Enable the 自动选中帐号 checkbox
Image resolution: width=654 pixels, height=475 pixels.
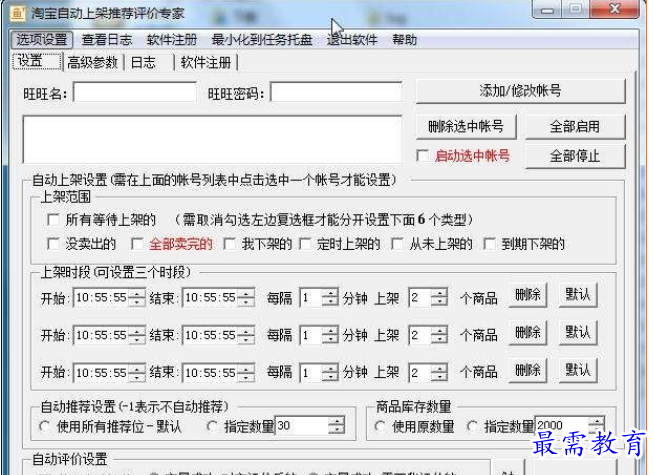(423, 156)
